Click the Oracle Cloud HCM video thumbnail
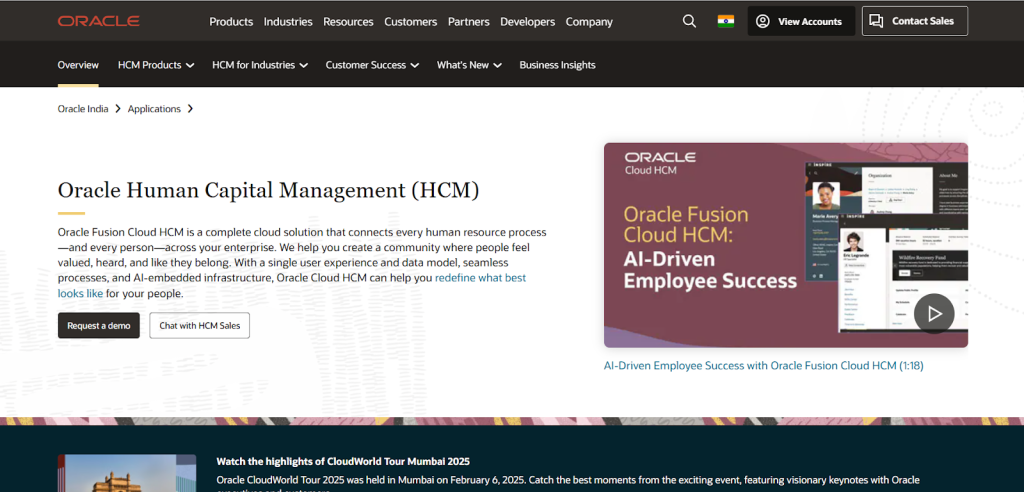This screenshot has width=1024, height=492. tap(786, 245)
